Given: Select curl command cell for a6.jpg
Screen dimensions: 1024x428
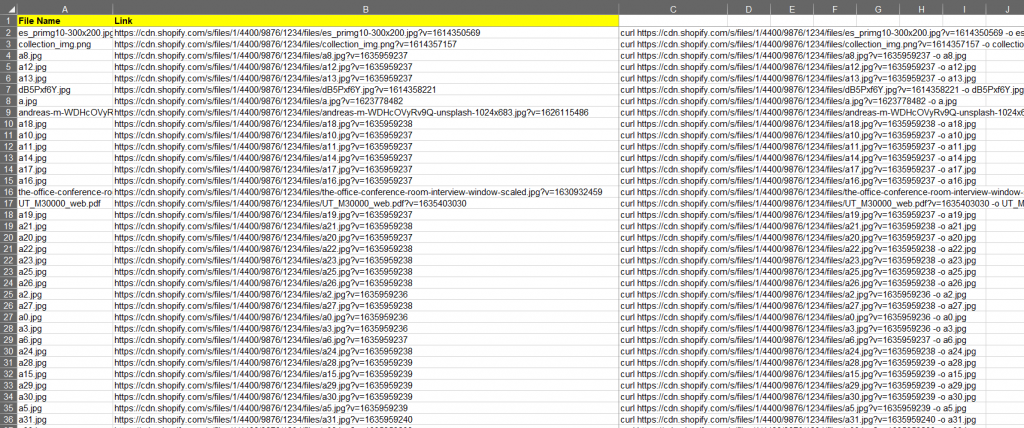Looking at the screenshot, I should [673, 340].
